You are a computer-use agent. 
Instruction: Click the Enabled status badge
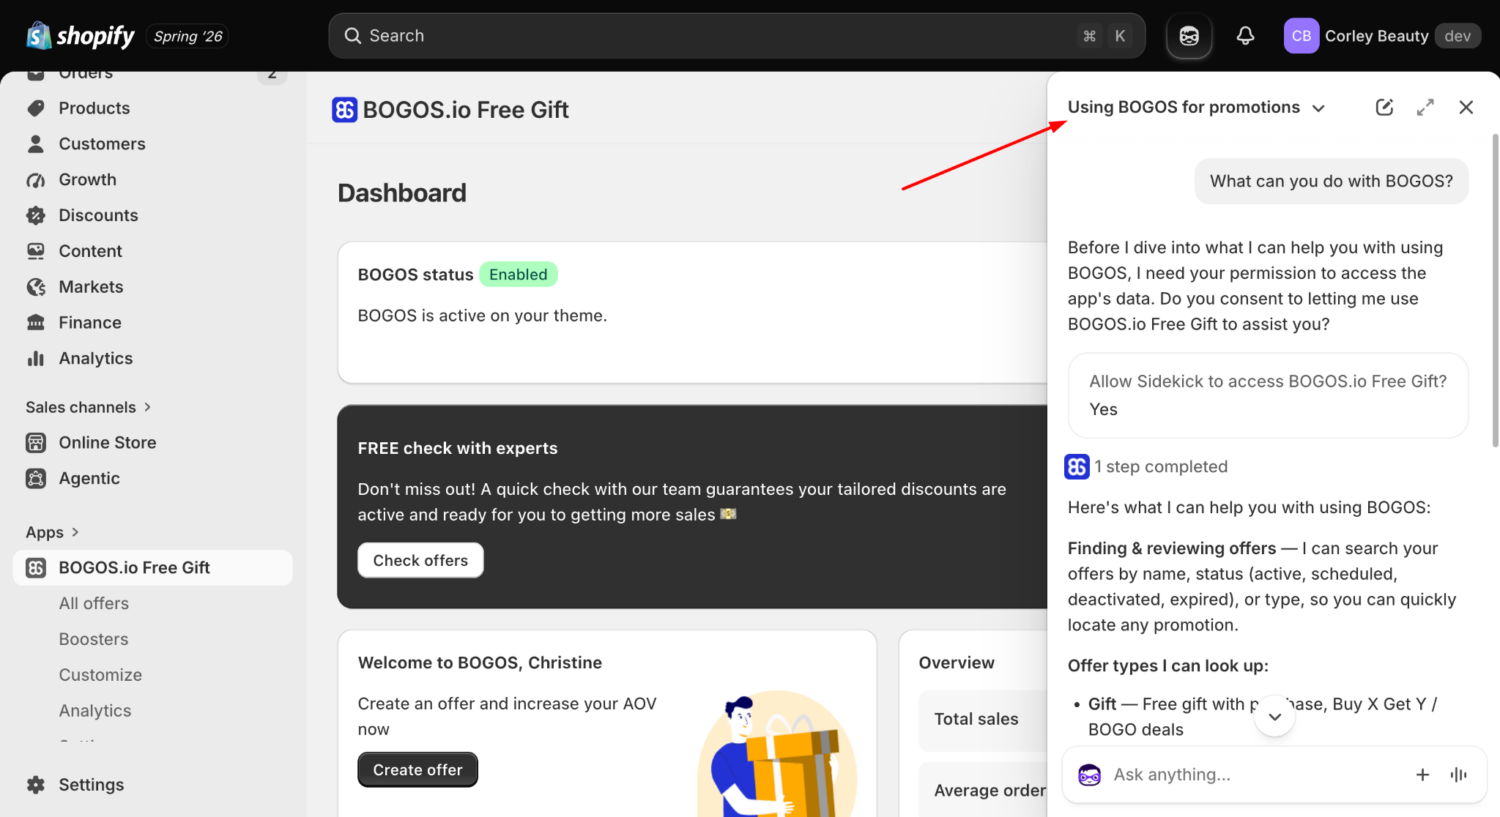pyautogui.click(x=518, y=274)
